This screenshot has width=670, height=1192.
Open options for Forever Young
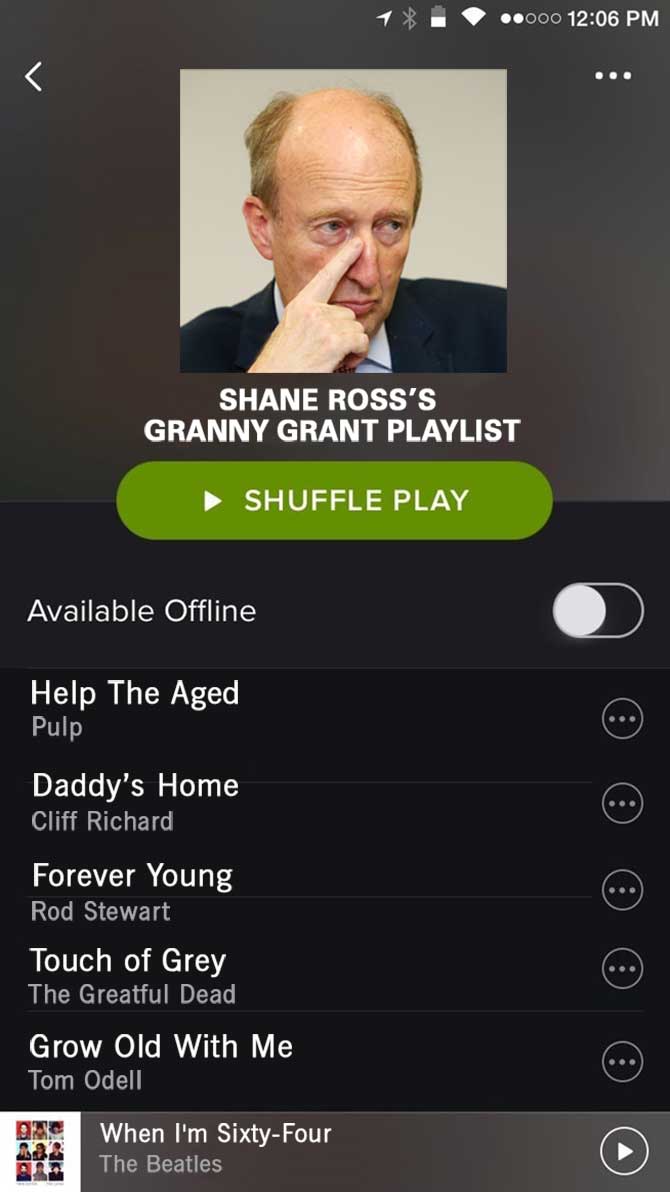tap(622, 889)
